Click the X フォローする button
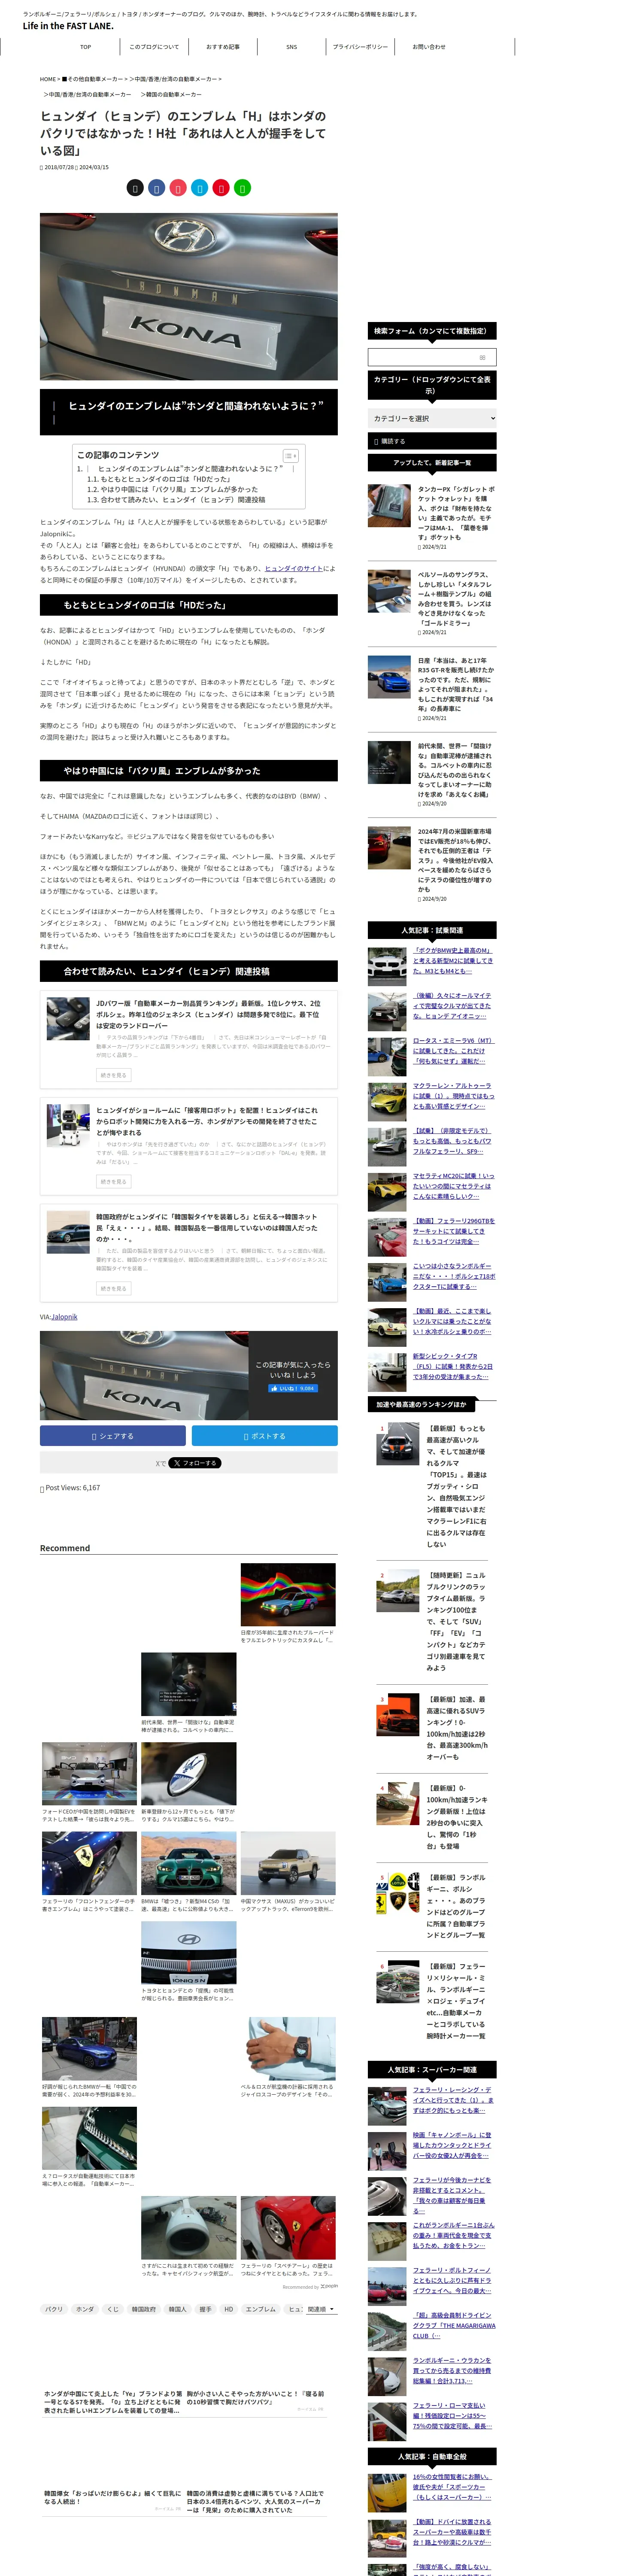This screenshot has height=2576, width=634. [x=194, y=1463]
